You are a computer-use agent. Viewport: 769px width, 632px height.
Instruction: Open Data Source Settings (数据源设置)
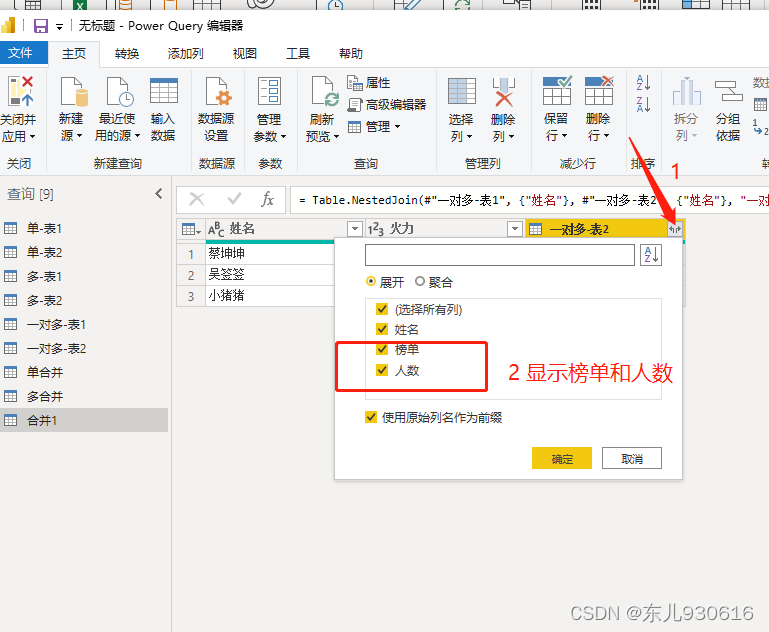coord(216,109)
